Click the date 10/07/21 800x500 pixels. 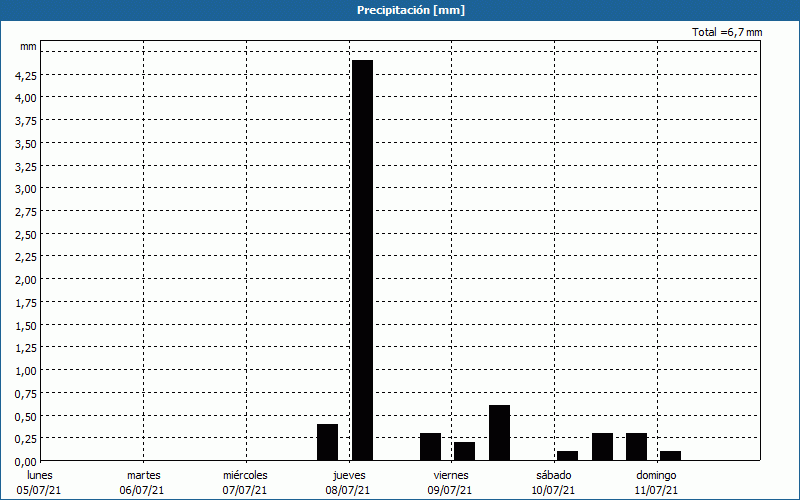point(553,490)
